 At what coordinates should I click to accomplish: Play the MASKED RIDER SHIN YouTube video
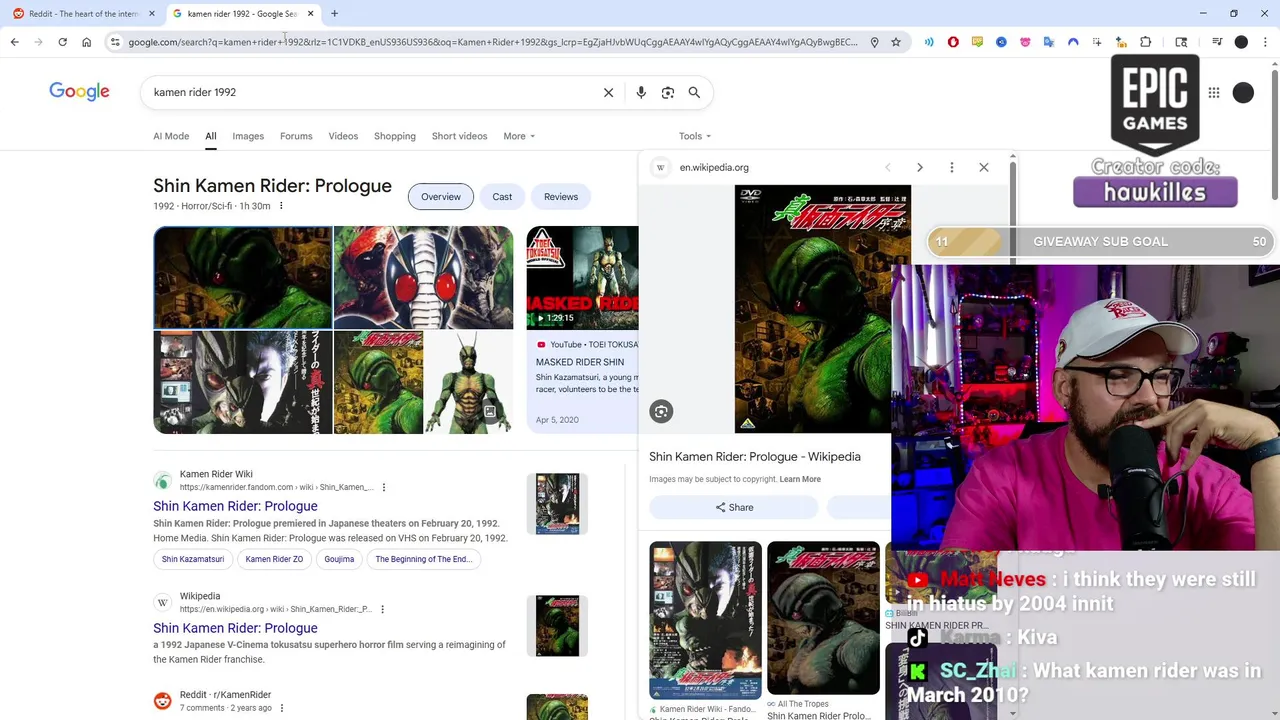(582, 277)
